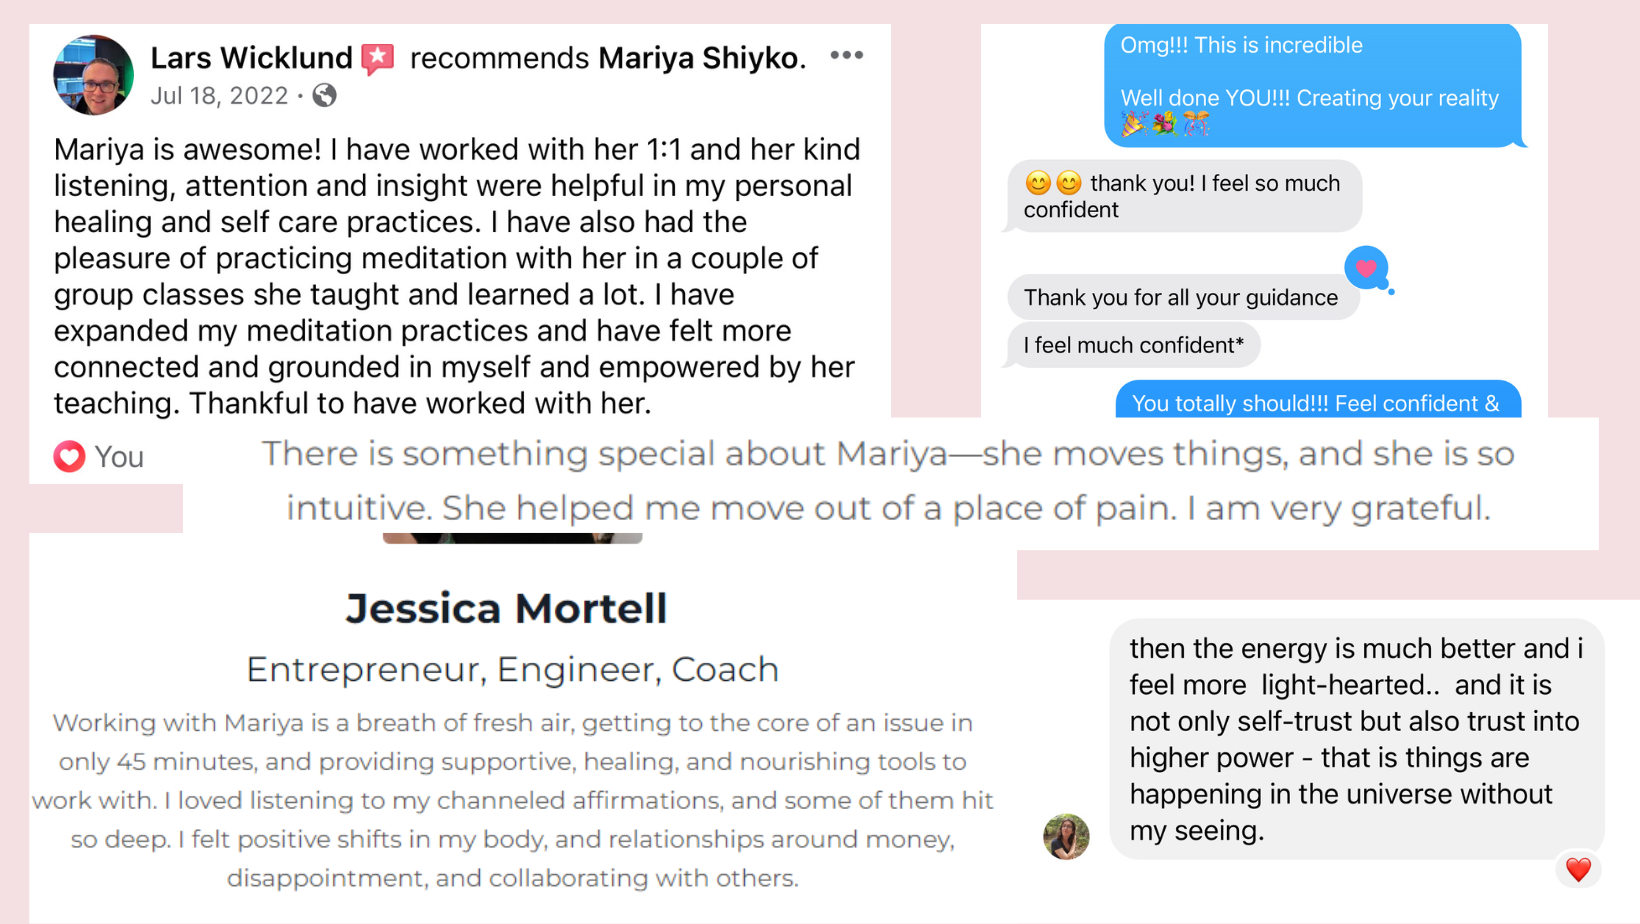Screen dimensions: 1640x924
Task: Click the party emojis in blue bubble
Action: point(1165,124)
